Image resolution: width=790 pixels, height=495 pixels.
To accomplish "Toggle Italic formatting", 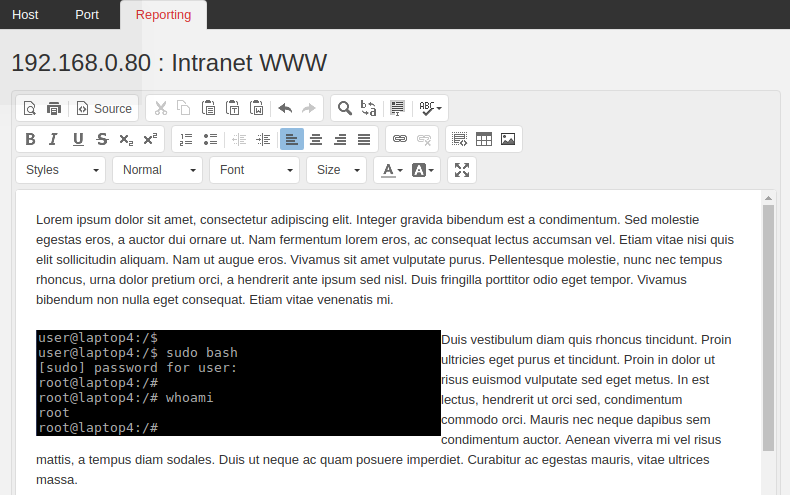I will pyautogui.click(x=53, y=139).
